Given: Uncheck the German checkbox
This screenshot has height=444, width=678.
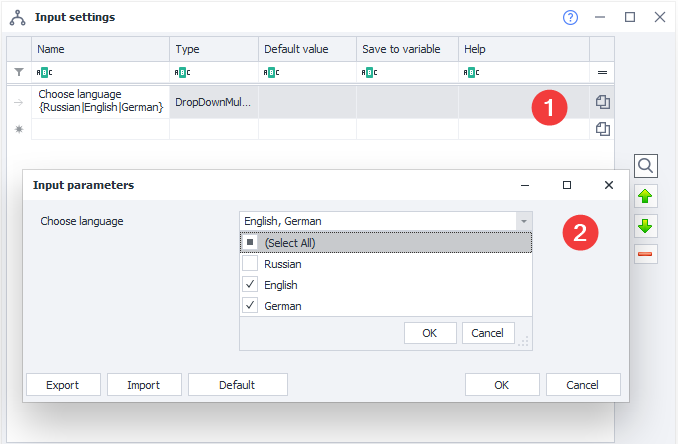Looking at the screenshot, I should 250,306.
